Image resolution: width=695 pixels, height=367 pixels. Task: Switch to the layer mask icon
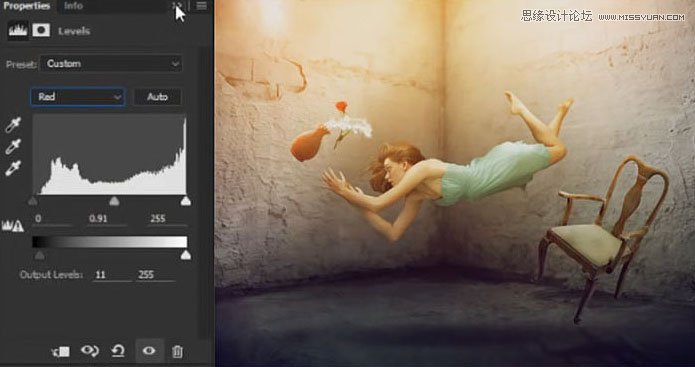pos(41,31)
